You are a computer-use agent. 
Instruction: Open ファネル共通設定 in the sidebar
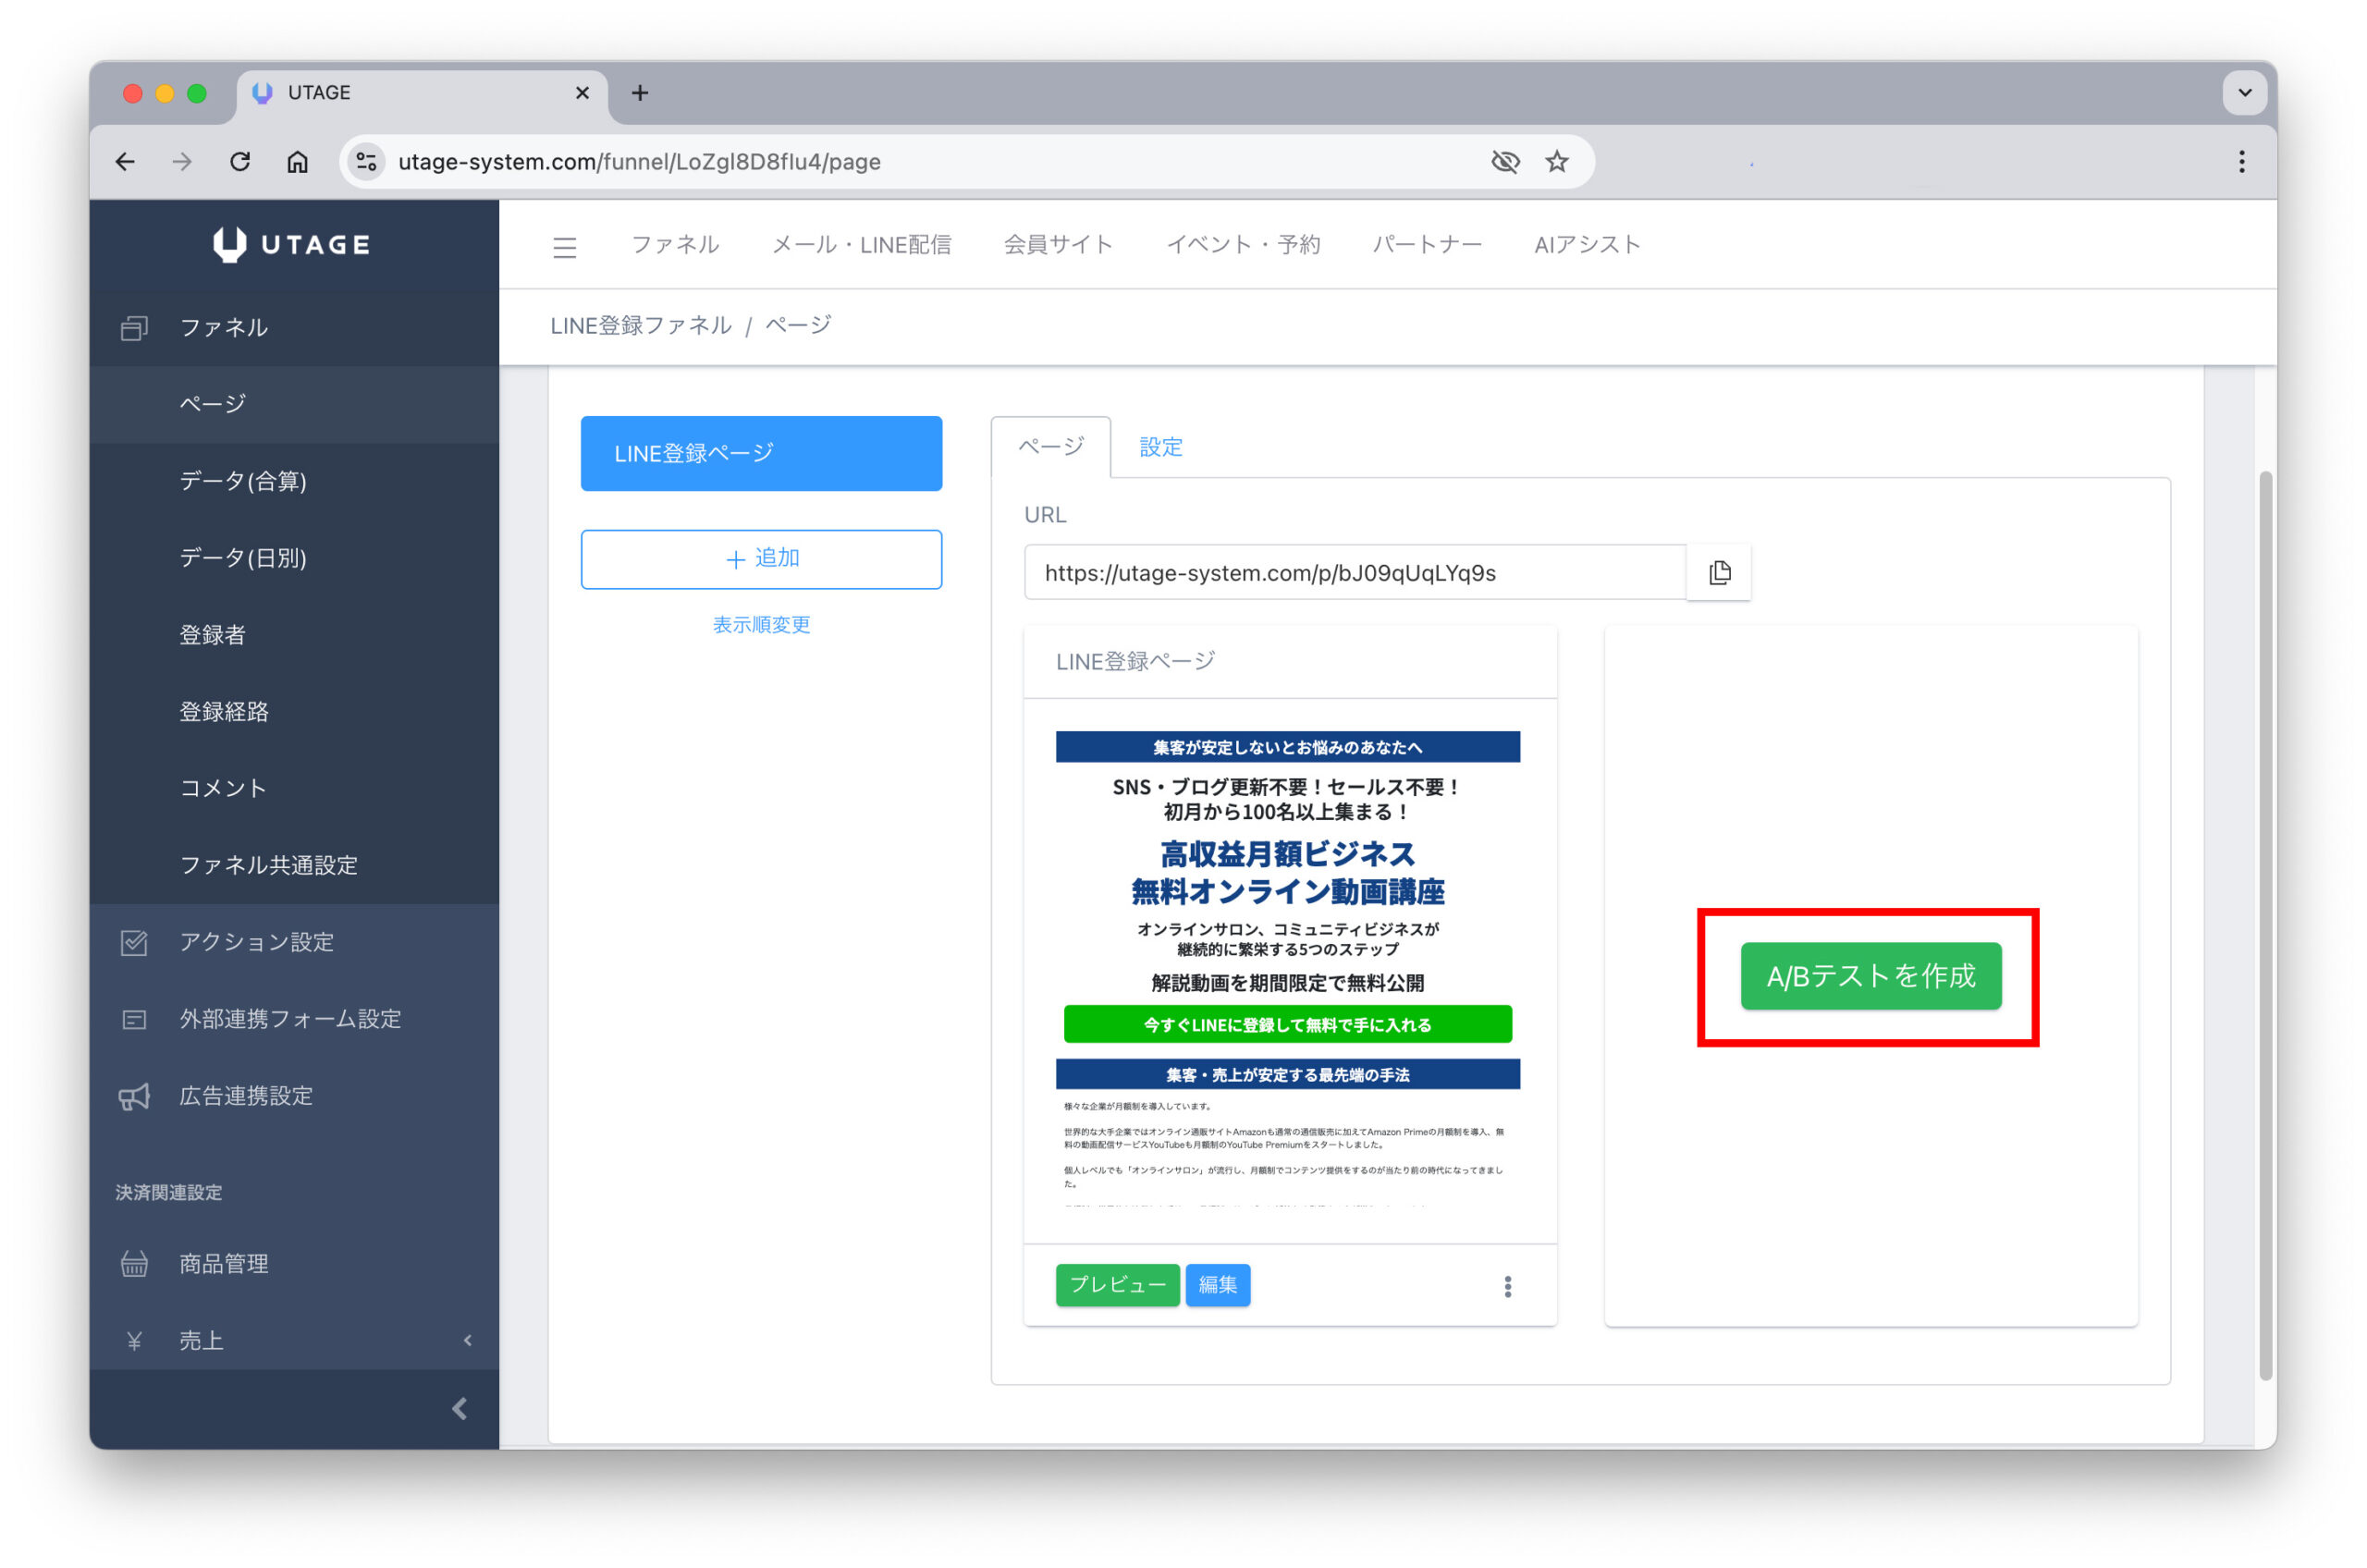294,865
